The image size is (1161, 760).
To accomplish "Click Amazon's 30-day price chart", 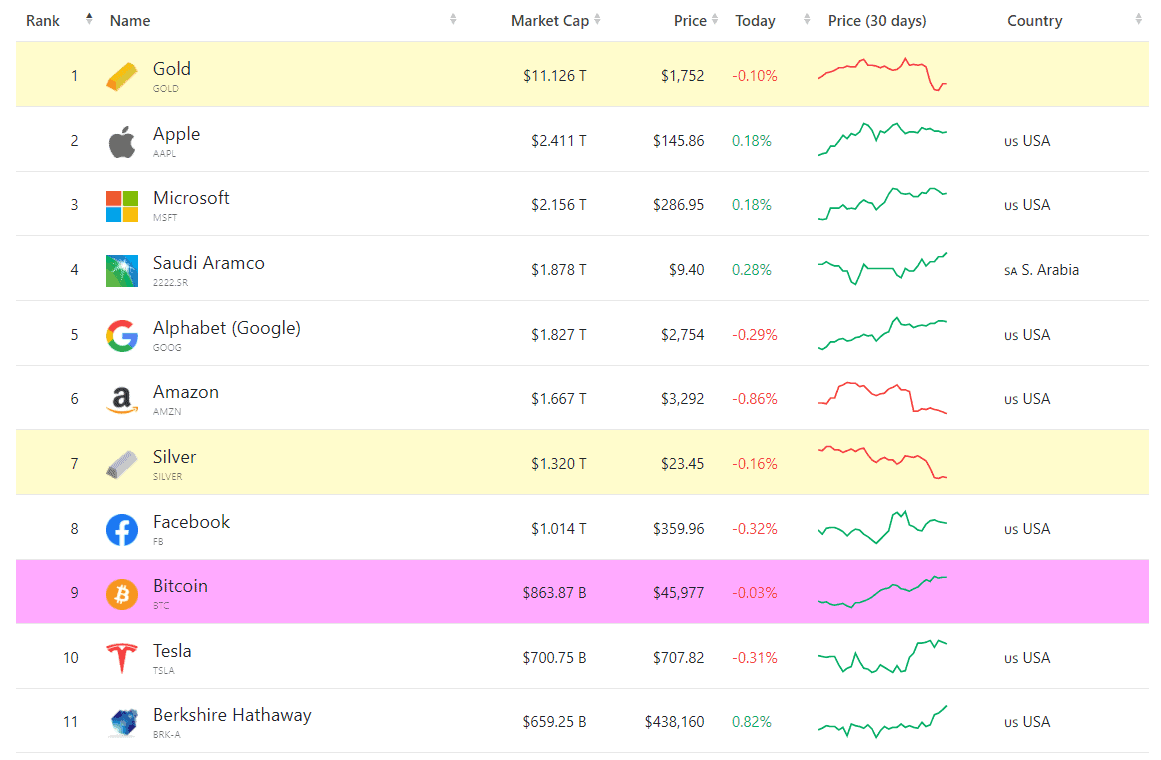I will [882, 398].
